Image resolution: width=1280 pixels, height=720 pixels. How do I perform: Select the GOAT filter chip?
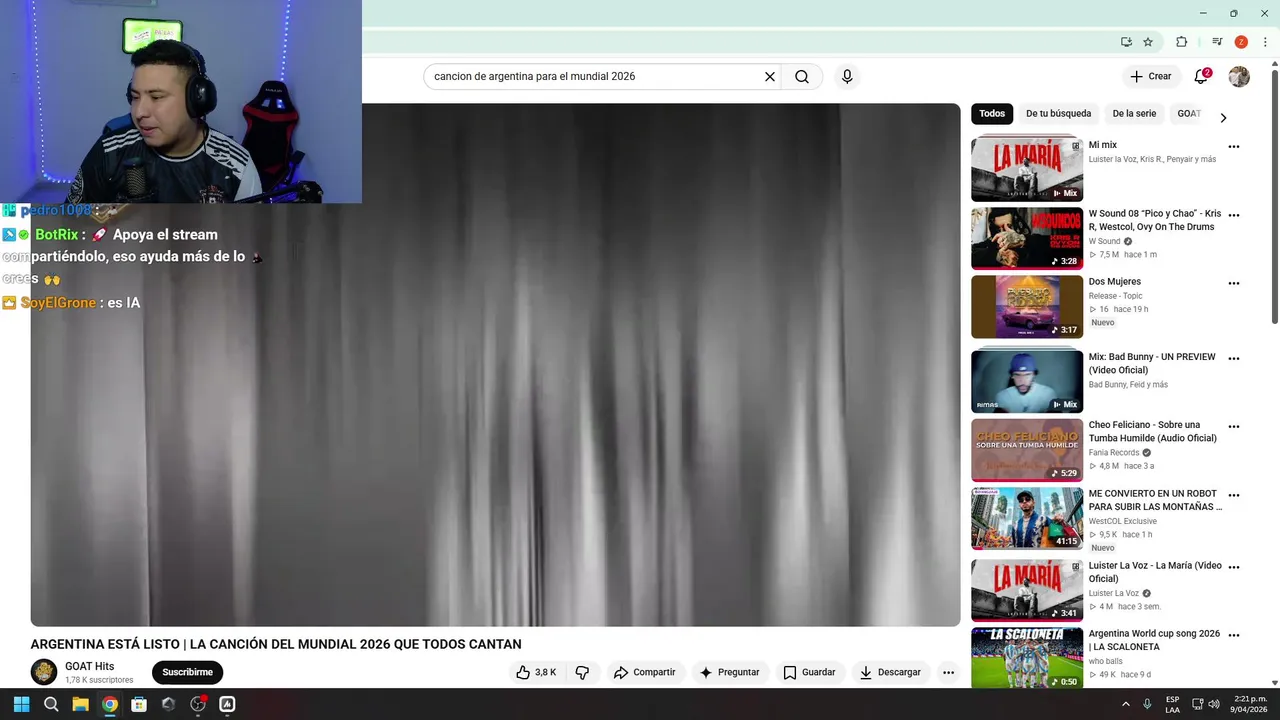1189,114
